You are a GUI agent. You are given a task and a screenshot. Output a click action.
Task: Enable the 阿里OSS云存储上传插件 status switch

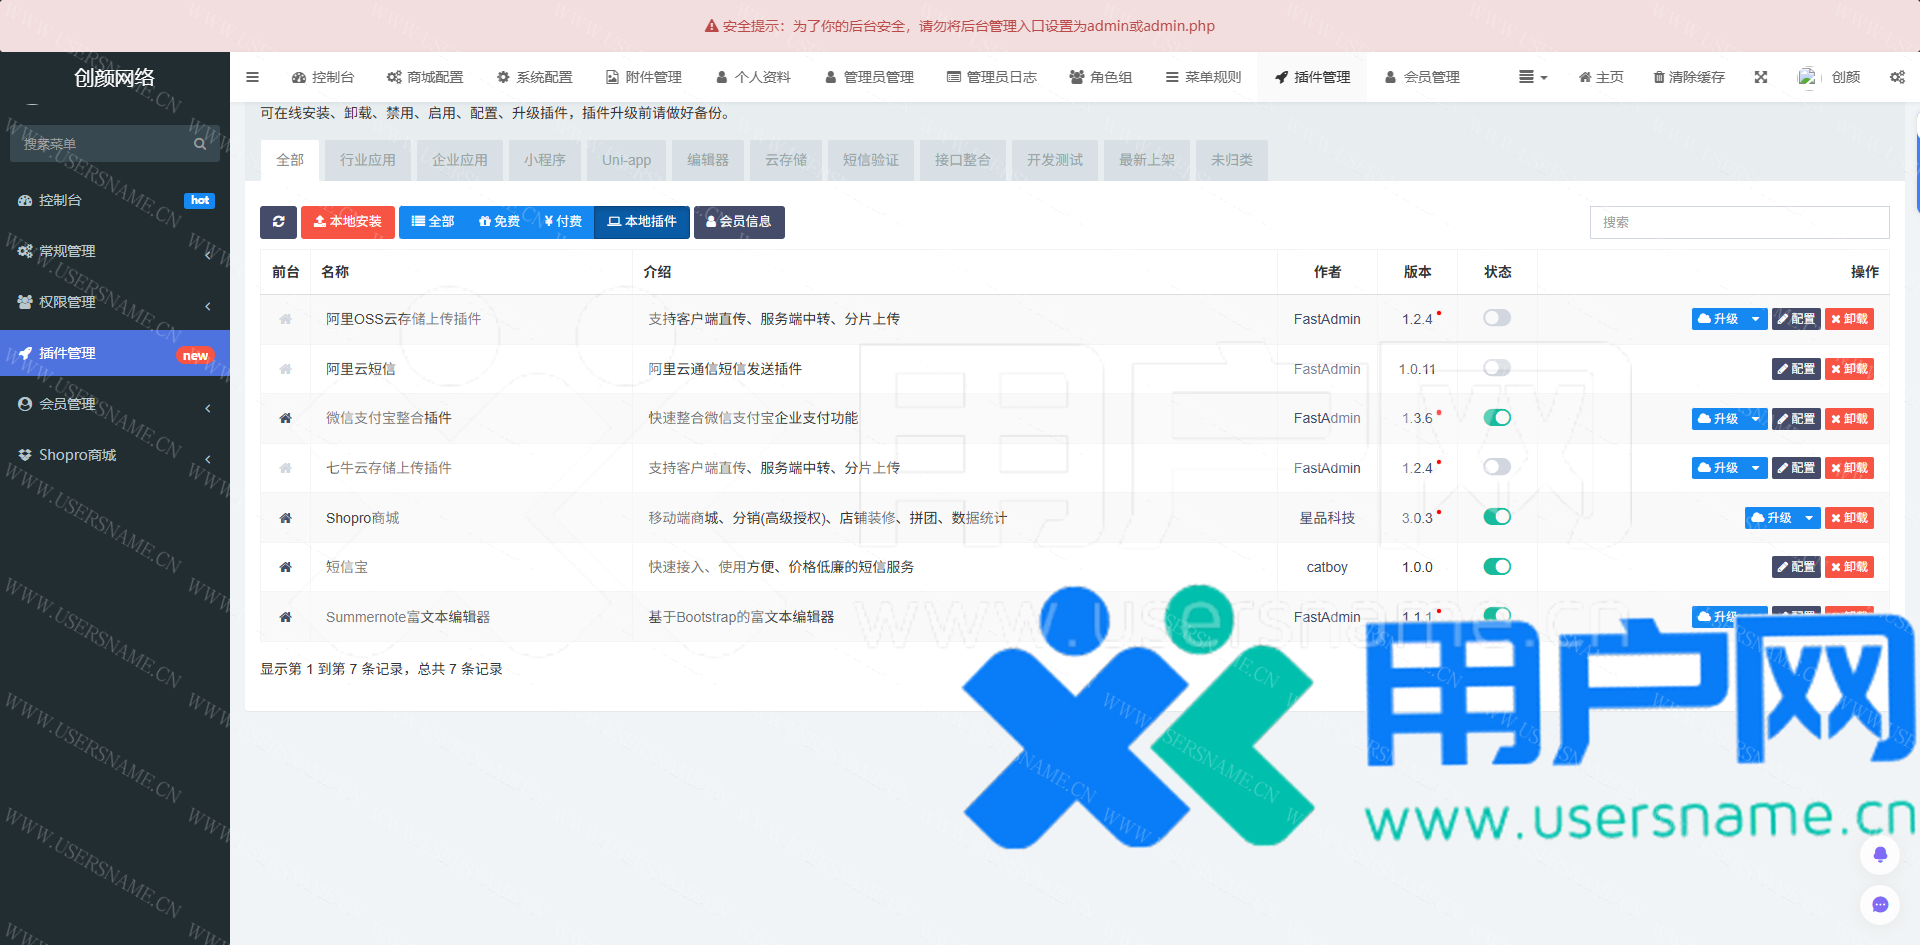click(1497, 318)
